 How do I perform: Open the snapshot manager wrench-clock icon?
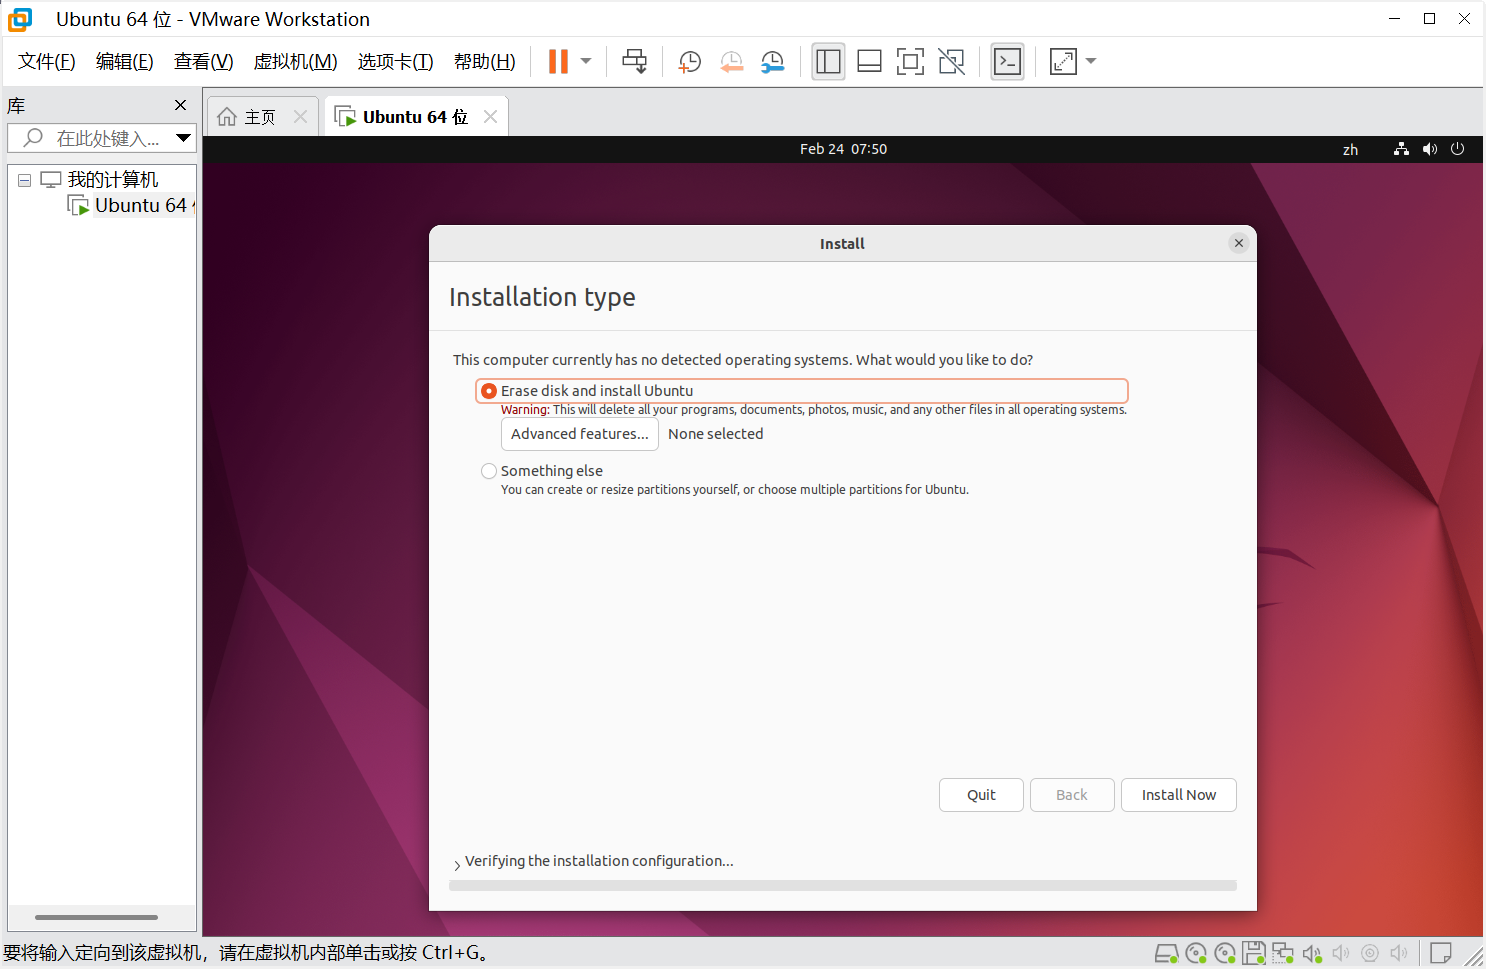tap(772, 62)
